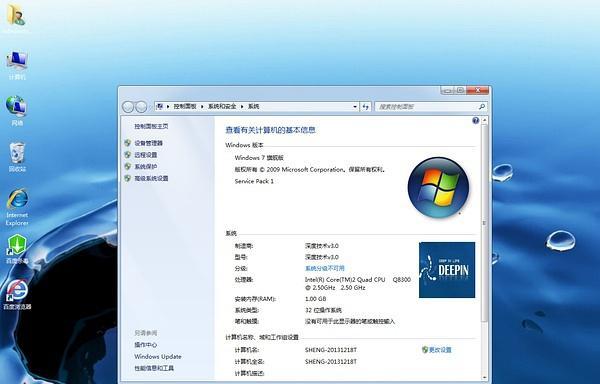Image resolution: width=600 pixels, height=384 pixels.
Task: Open 设备管理器 device manager link
Action: pyautogui.click(x=148, y=143)
